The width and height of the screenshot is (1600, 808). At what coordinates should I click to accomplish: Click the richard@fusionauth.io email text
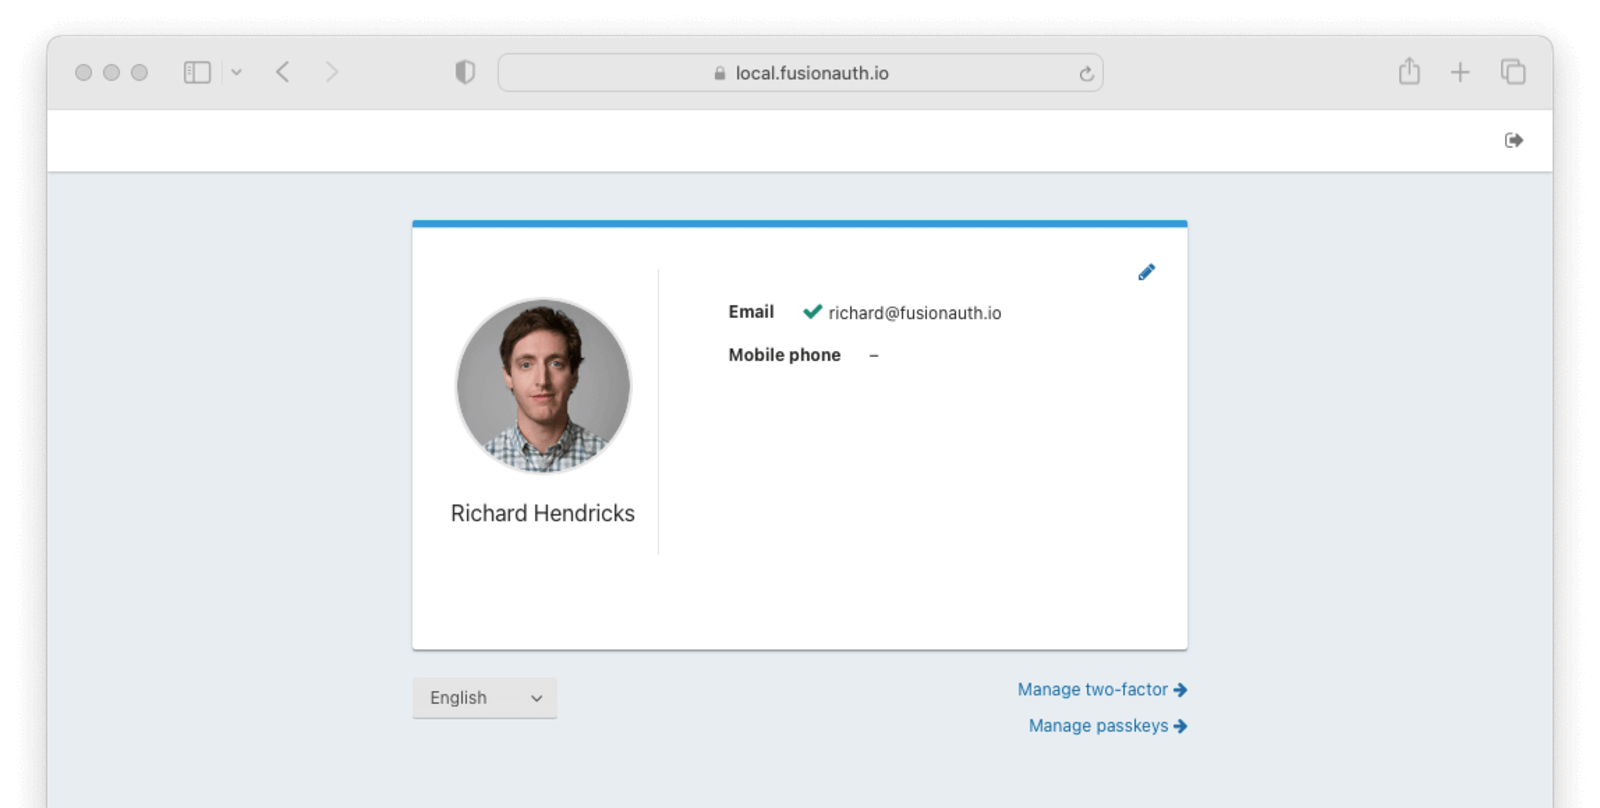point(915,313)
